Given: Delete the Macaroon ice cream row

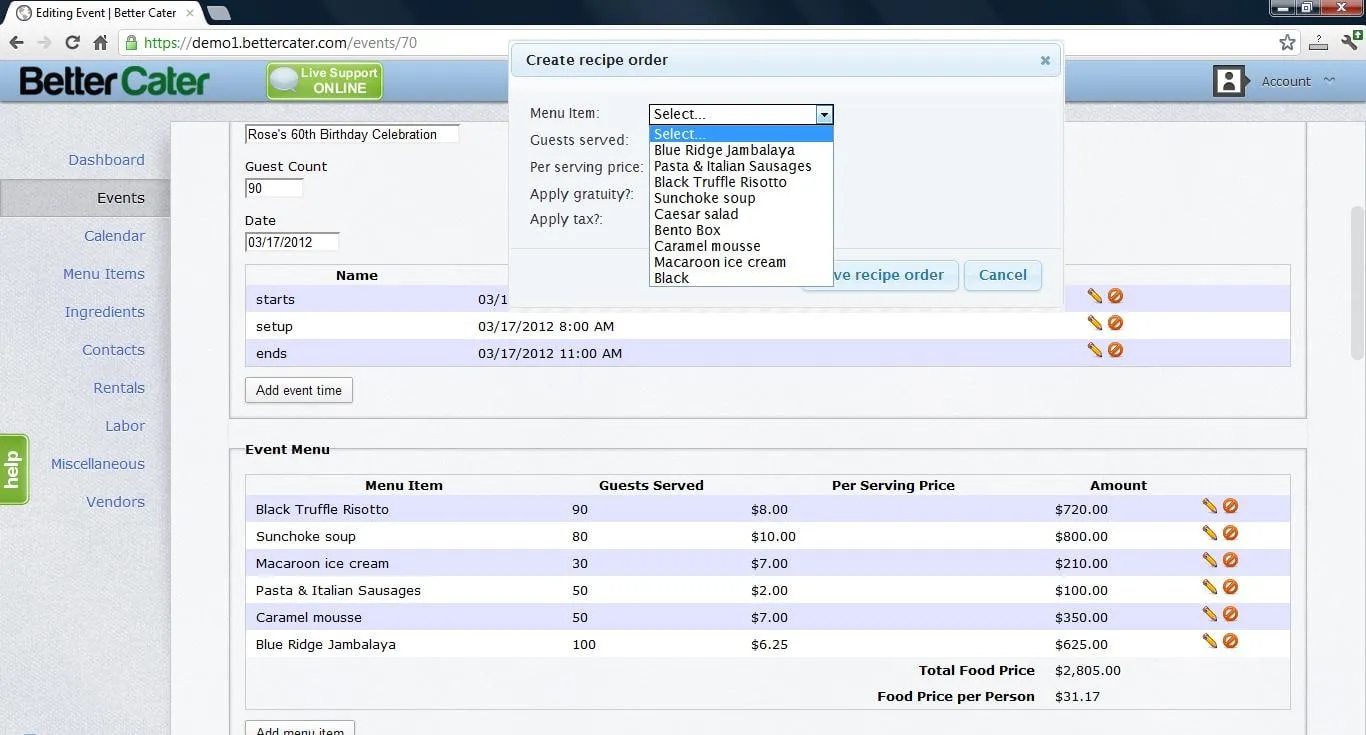Looking at the screenshot, I should [1230, 560].
